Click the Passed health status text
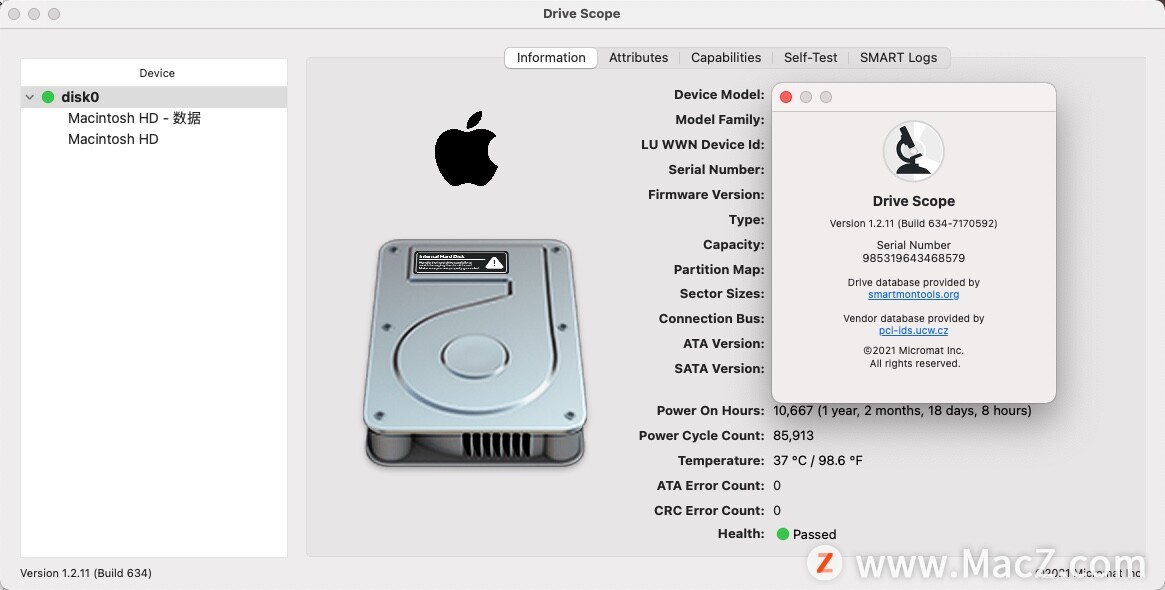 coord(814,534)
